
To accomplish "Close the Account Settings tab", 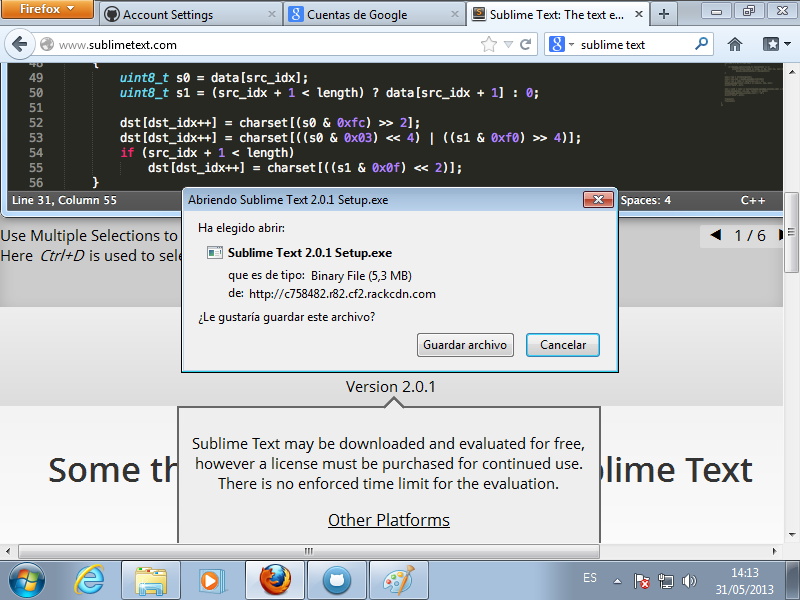I will coord(272,15).
